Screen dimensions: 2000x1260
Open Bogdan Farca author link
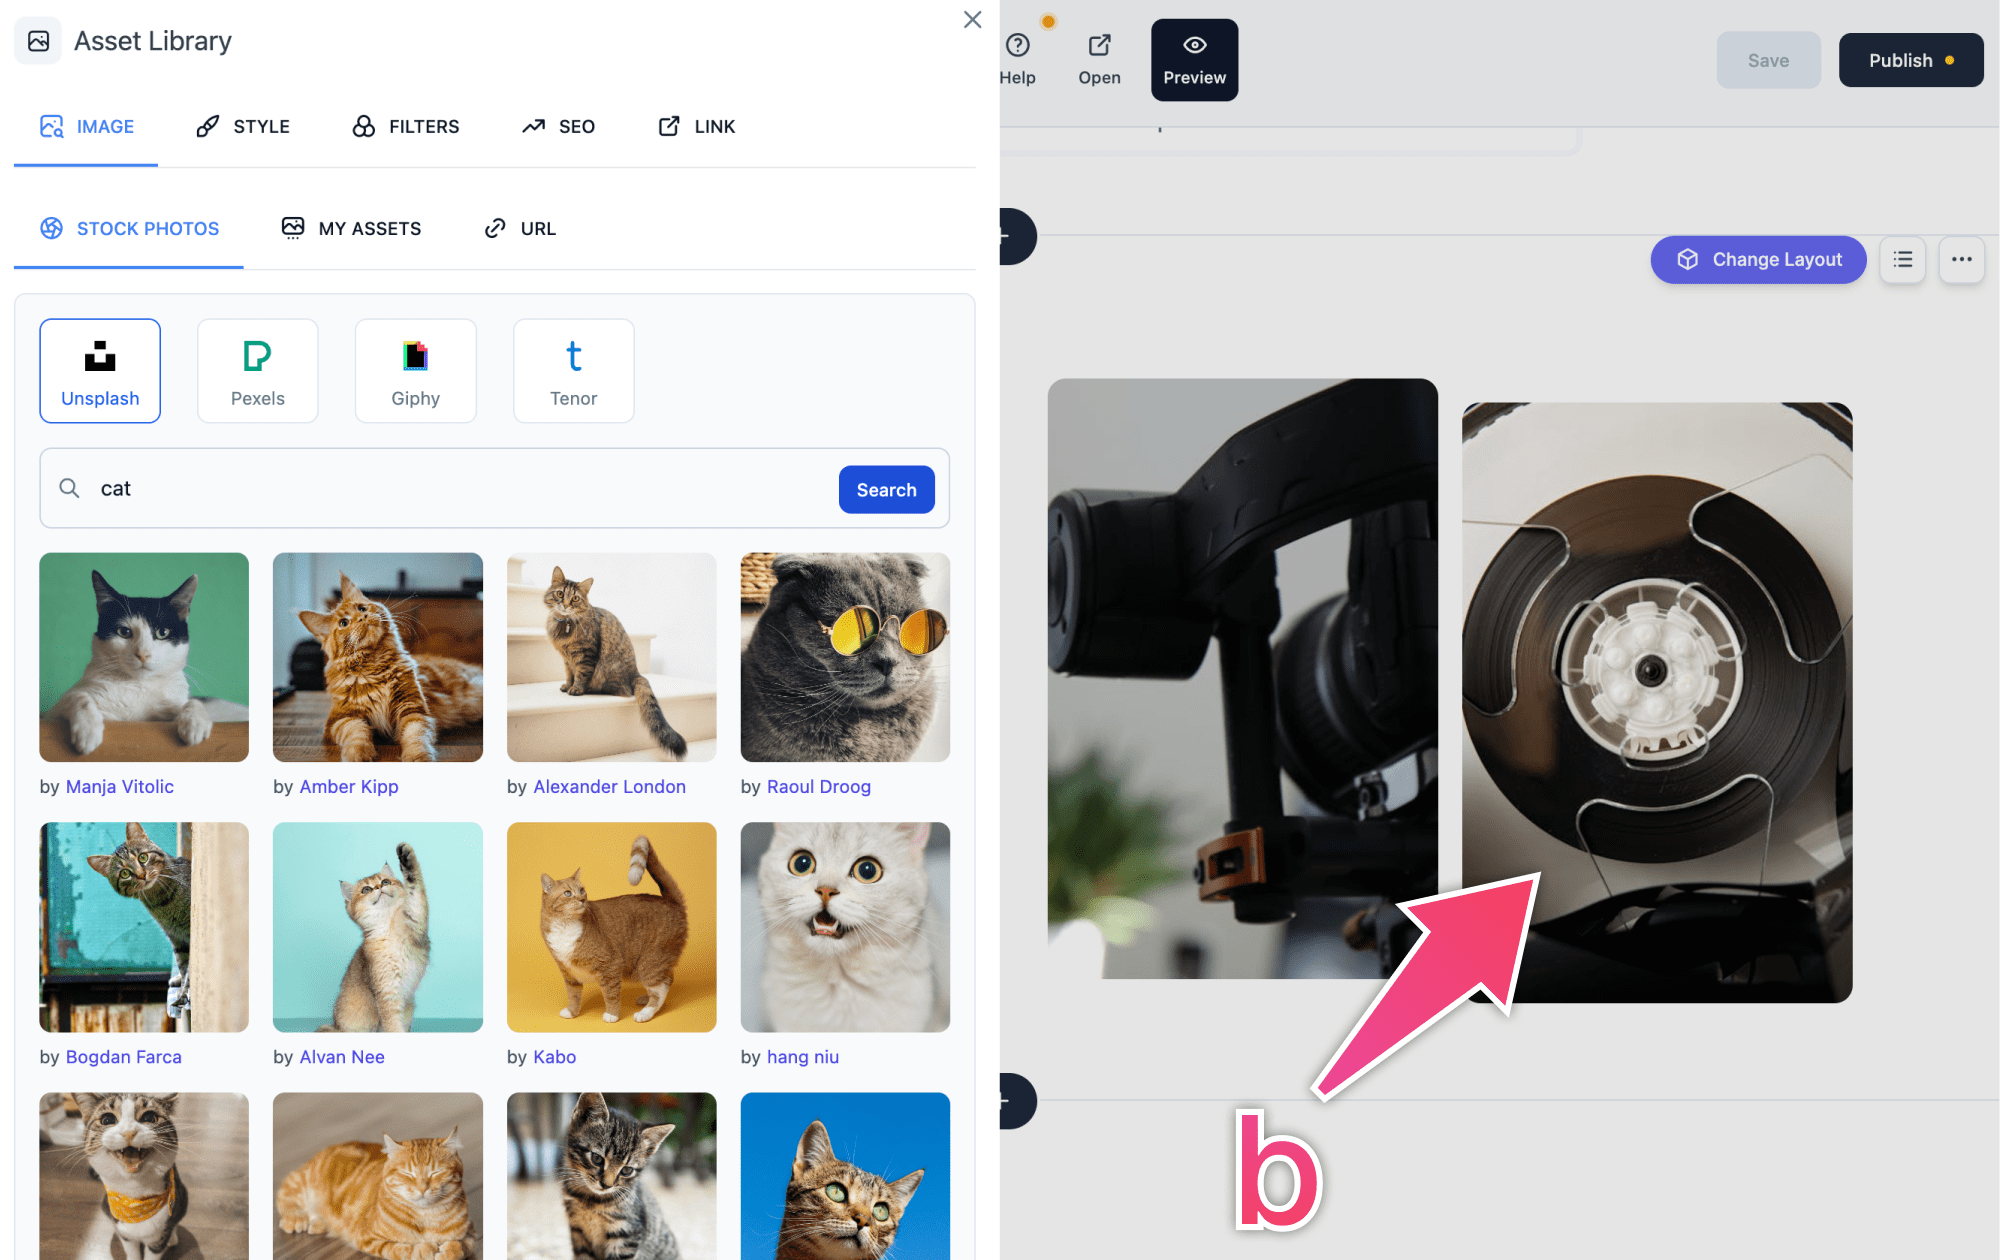pos(124,1057)
